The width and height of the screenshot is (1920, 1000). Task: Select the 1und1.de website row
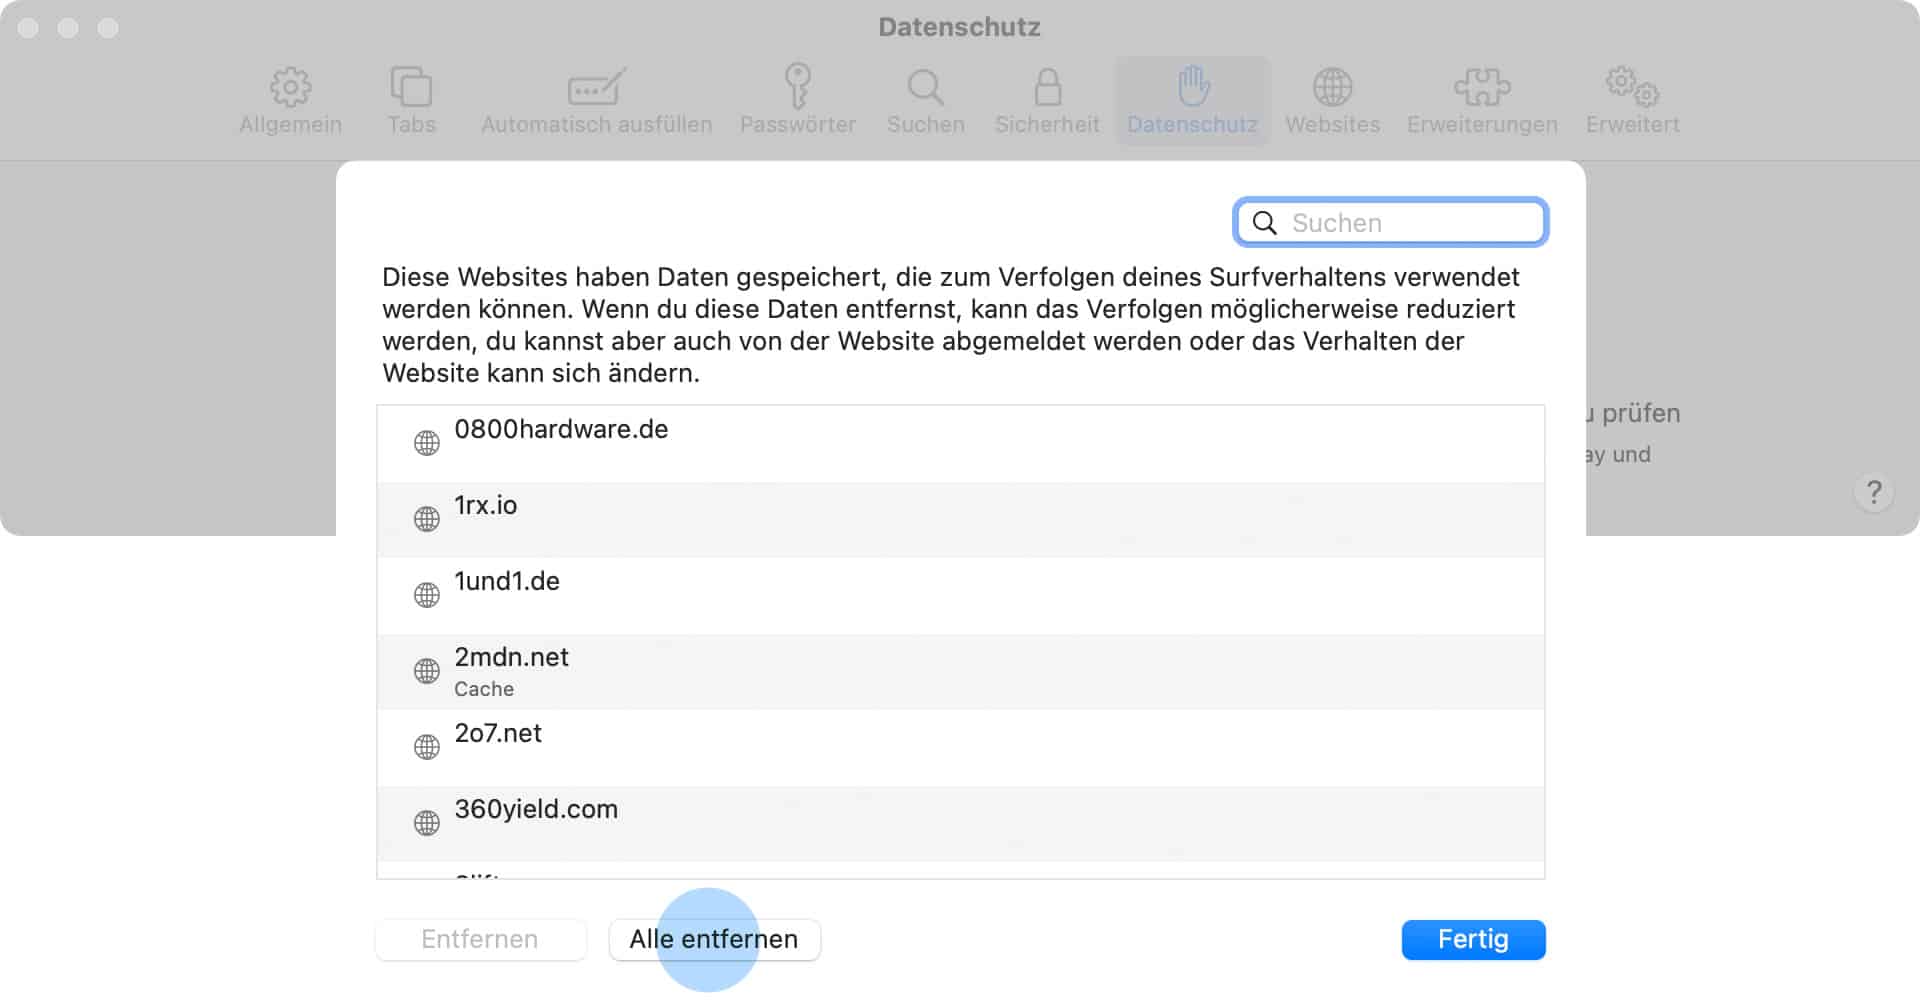tap(960, 596)
